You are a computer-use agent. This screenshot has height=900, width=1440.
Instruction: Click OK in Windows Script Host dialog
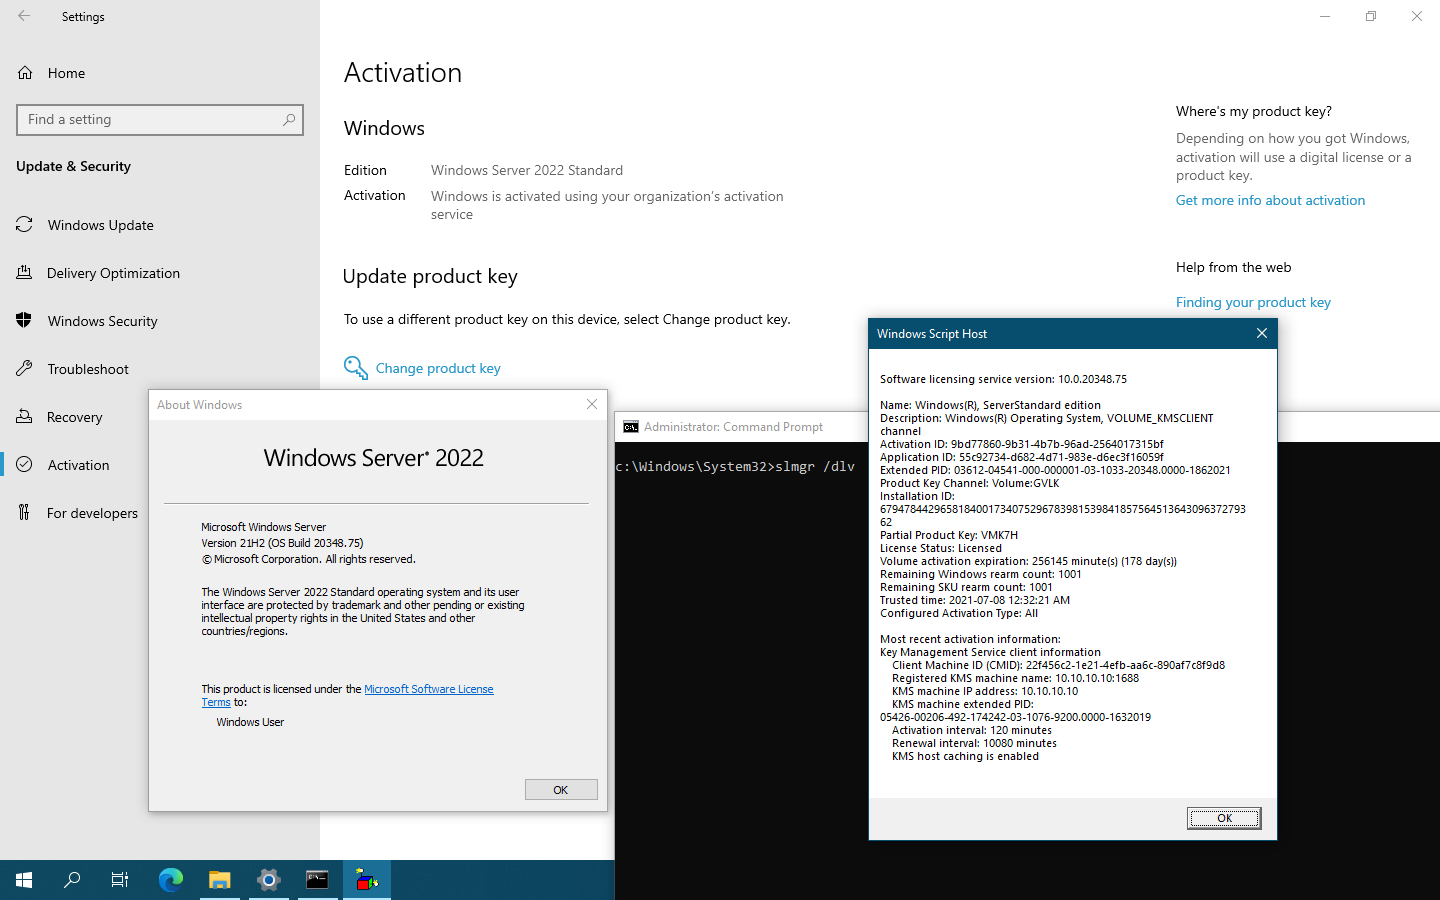[1224, 818]
